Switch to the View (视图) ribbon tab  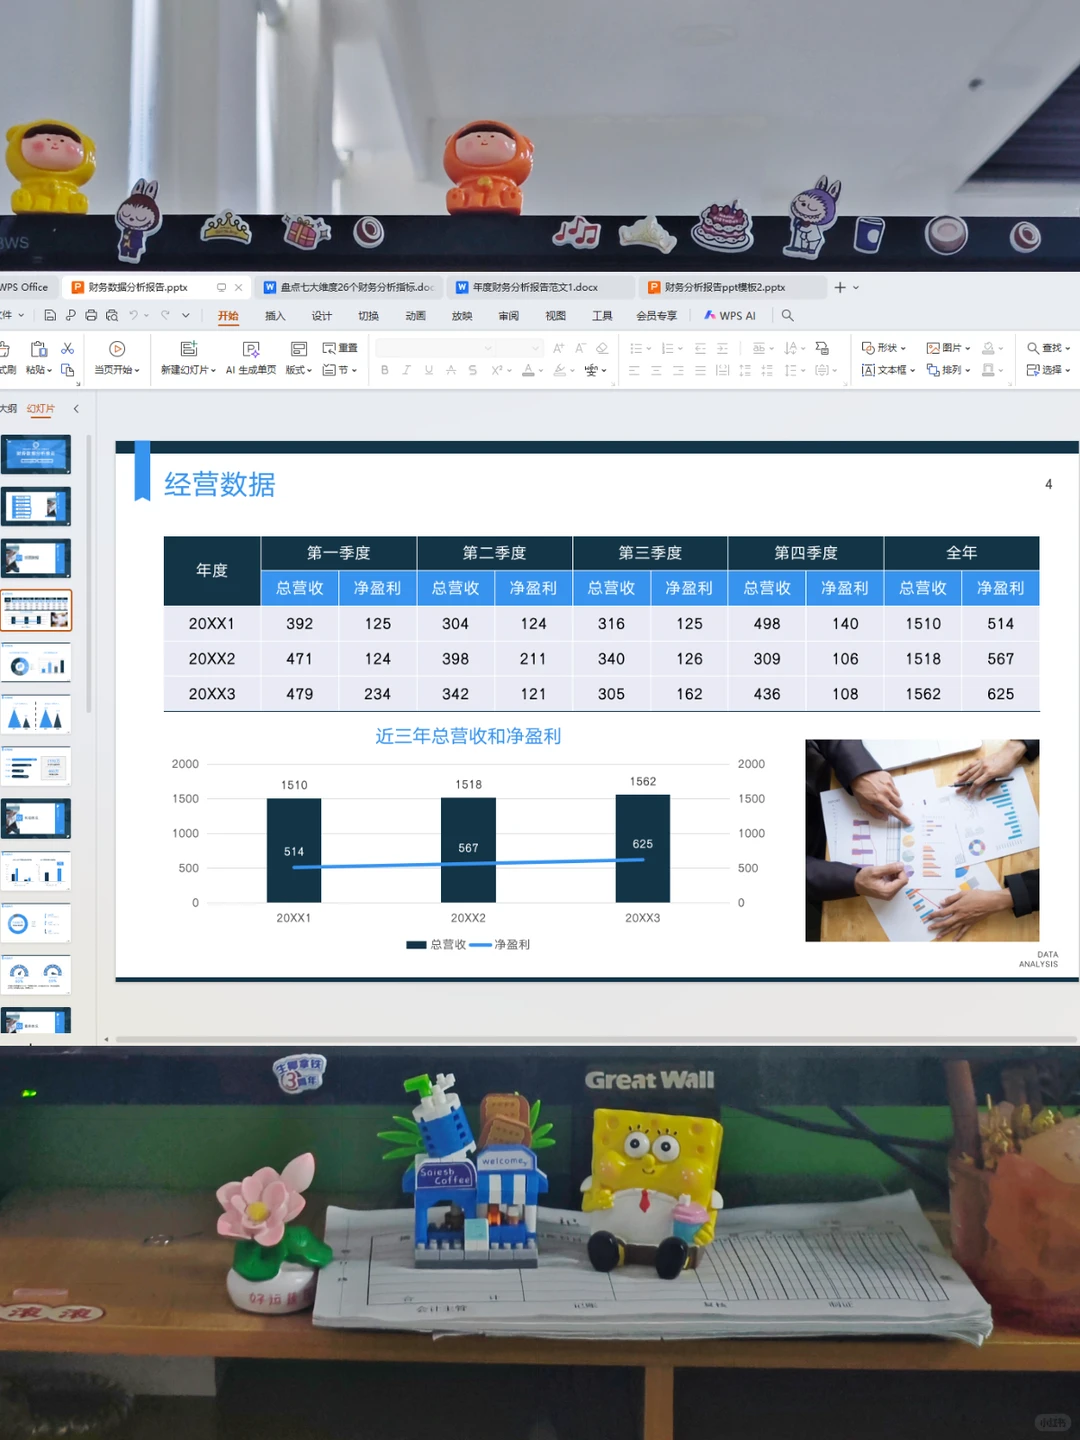point(556,316)
